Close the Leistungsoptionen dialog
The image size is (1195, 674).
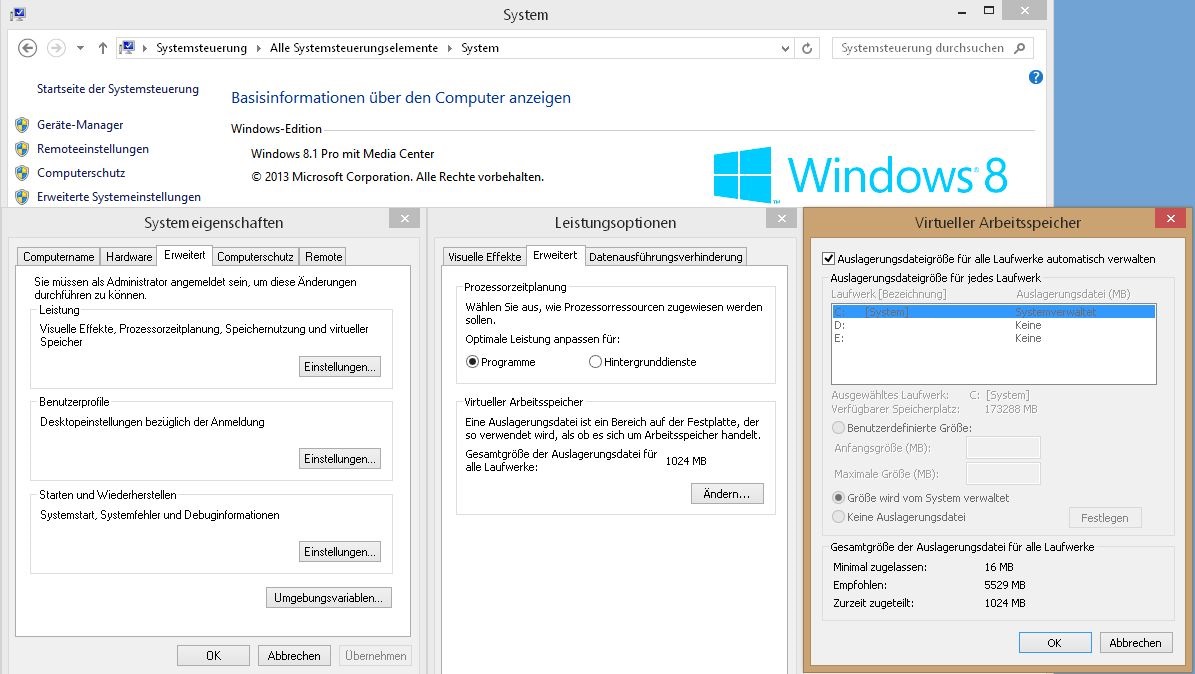click(781, 219)
